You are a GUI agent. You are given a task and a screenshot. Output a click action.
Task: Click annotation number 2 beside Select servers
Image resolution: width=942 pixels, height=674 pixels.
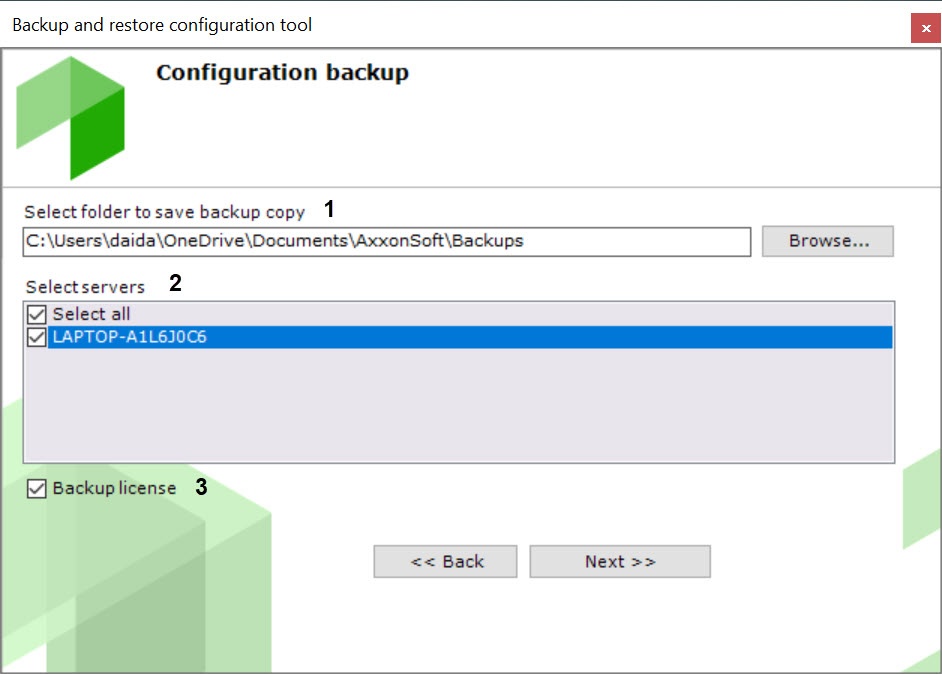click(175, 283)
